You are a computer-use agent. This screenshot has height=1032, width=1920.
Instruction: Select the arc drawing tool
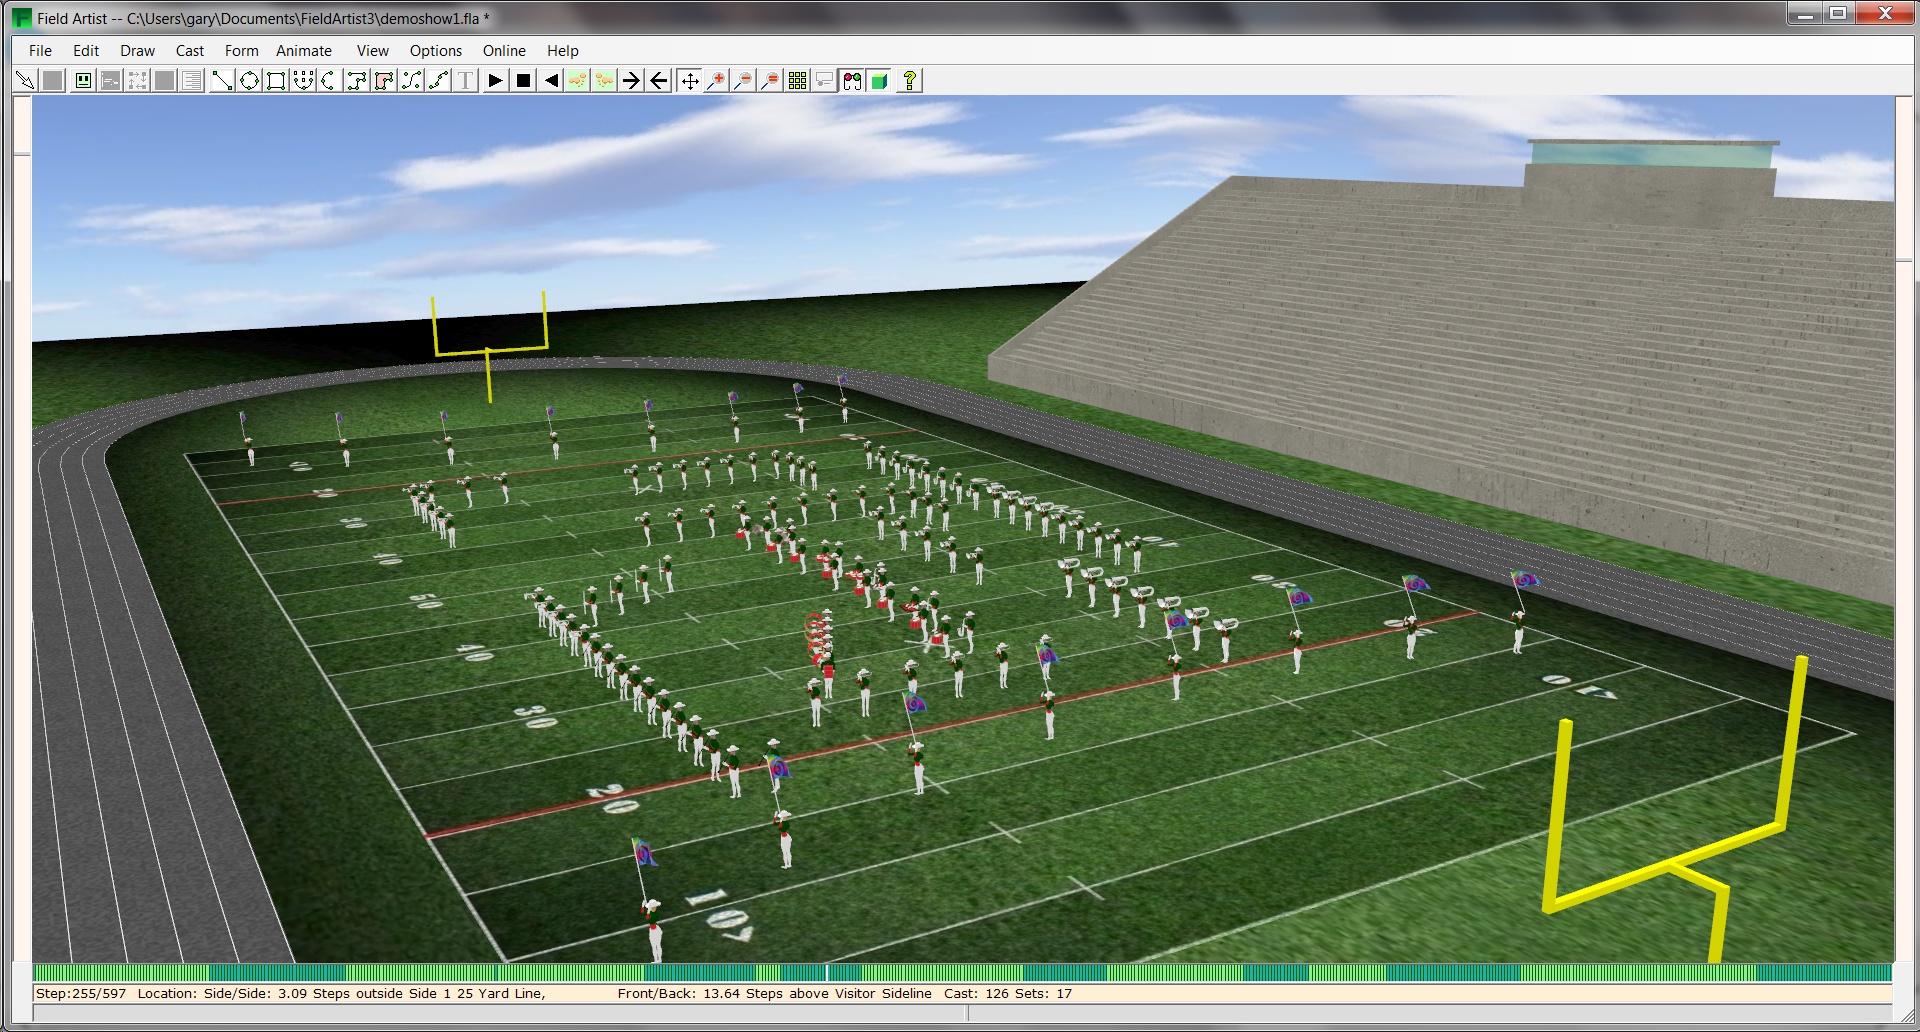[x=329, y=81]
